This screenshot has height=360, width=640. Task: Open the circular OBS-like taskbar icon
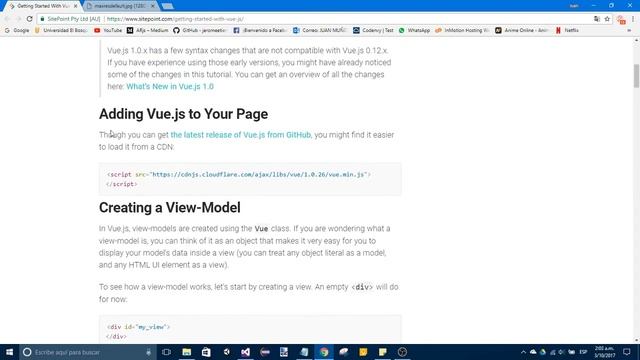click(x=402, y=352)
